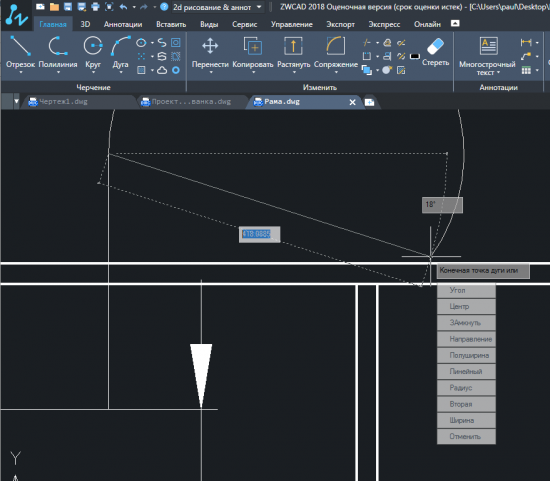Image resolution: width=550 pixels, height=481 pixels.
Task: Click the open folder icon
Action: click(54, 7)
